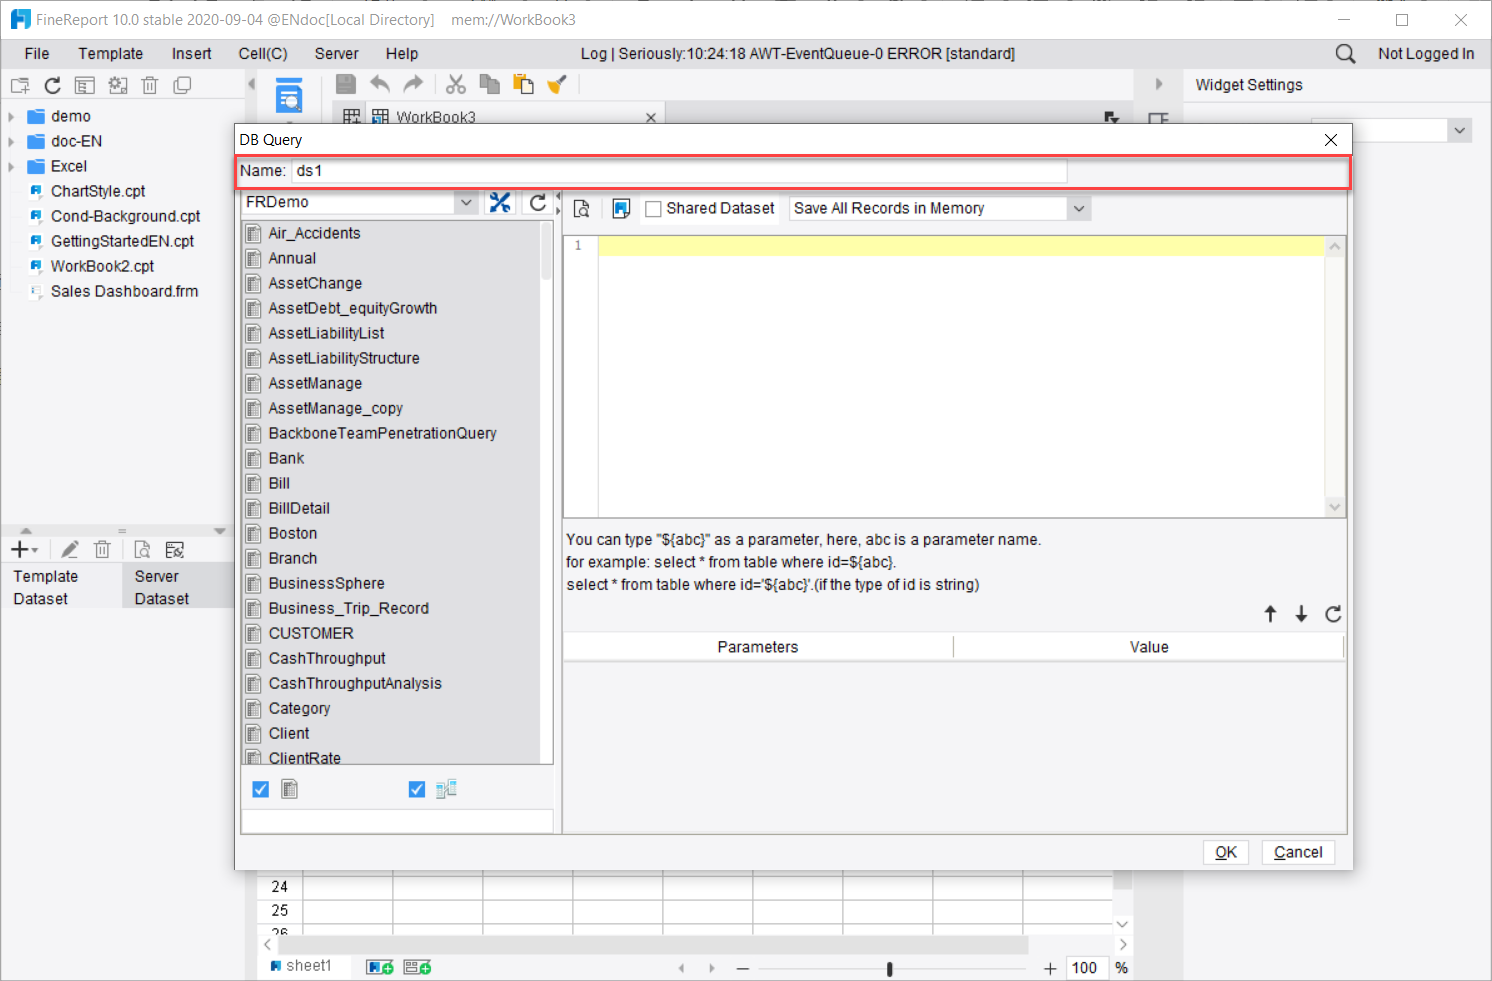Select the sheet1 tab
The height and width of the screenshot is (981, 1492).
tap(300, 966)
